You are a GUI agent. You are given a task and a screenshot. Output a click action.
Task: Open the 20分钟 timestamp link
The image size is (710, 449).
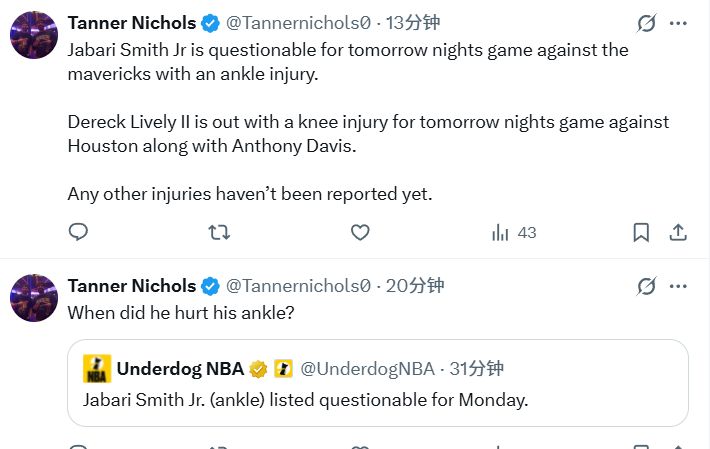414,286
